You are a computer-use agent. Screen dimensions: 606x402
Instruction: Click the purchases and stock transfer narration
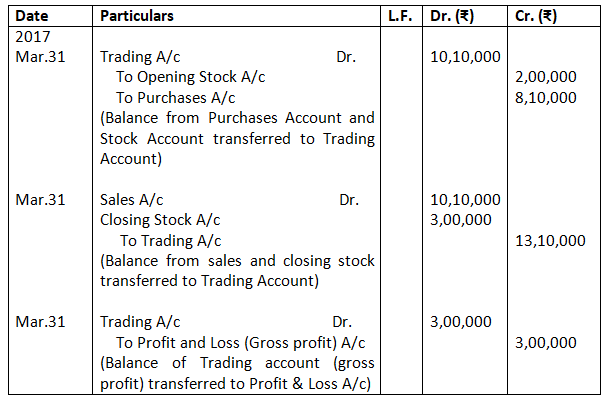[x=237, y=138]
